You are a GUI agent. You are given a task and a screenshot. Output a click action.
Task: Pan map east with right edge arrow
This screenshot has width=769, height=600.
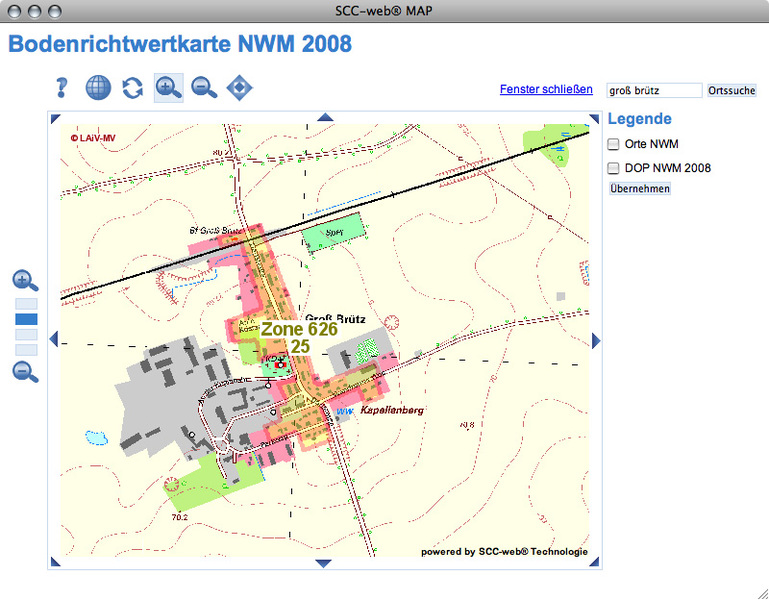coord(596,341)
